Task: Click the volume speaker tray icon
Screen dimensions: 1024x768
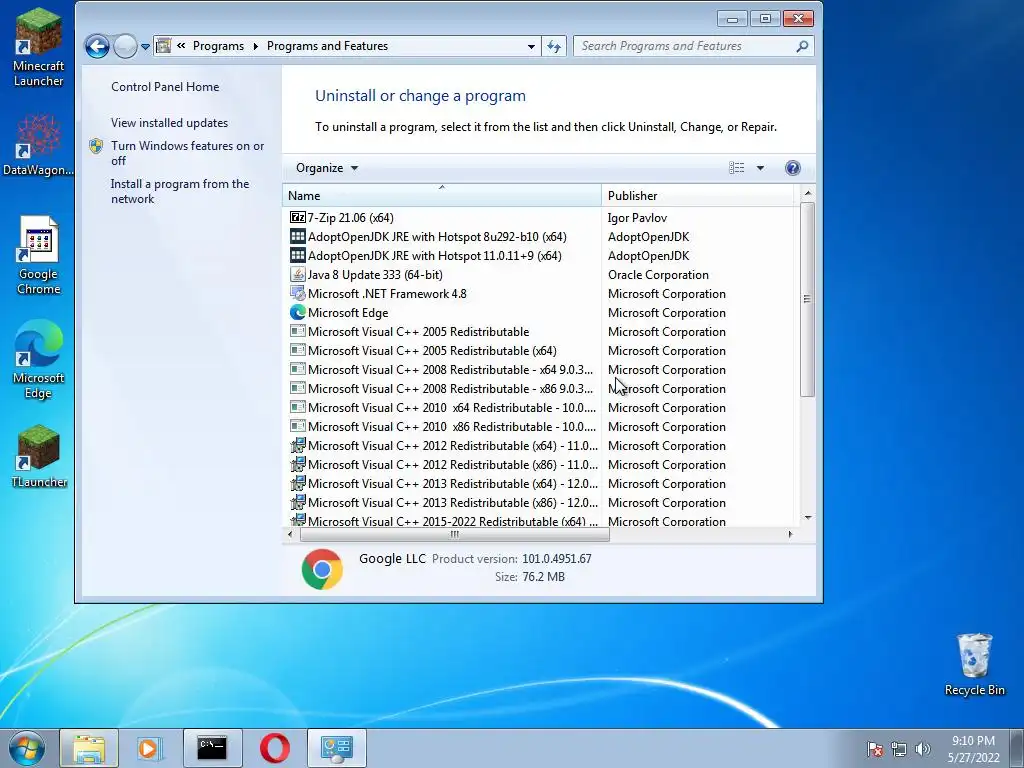Action: pos(923,748)
